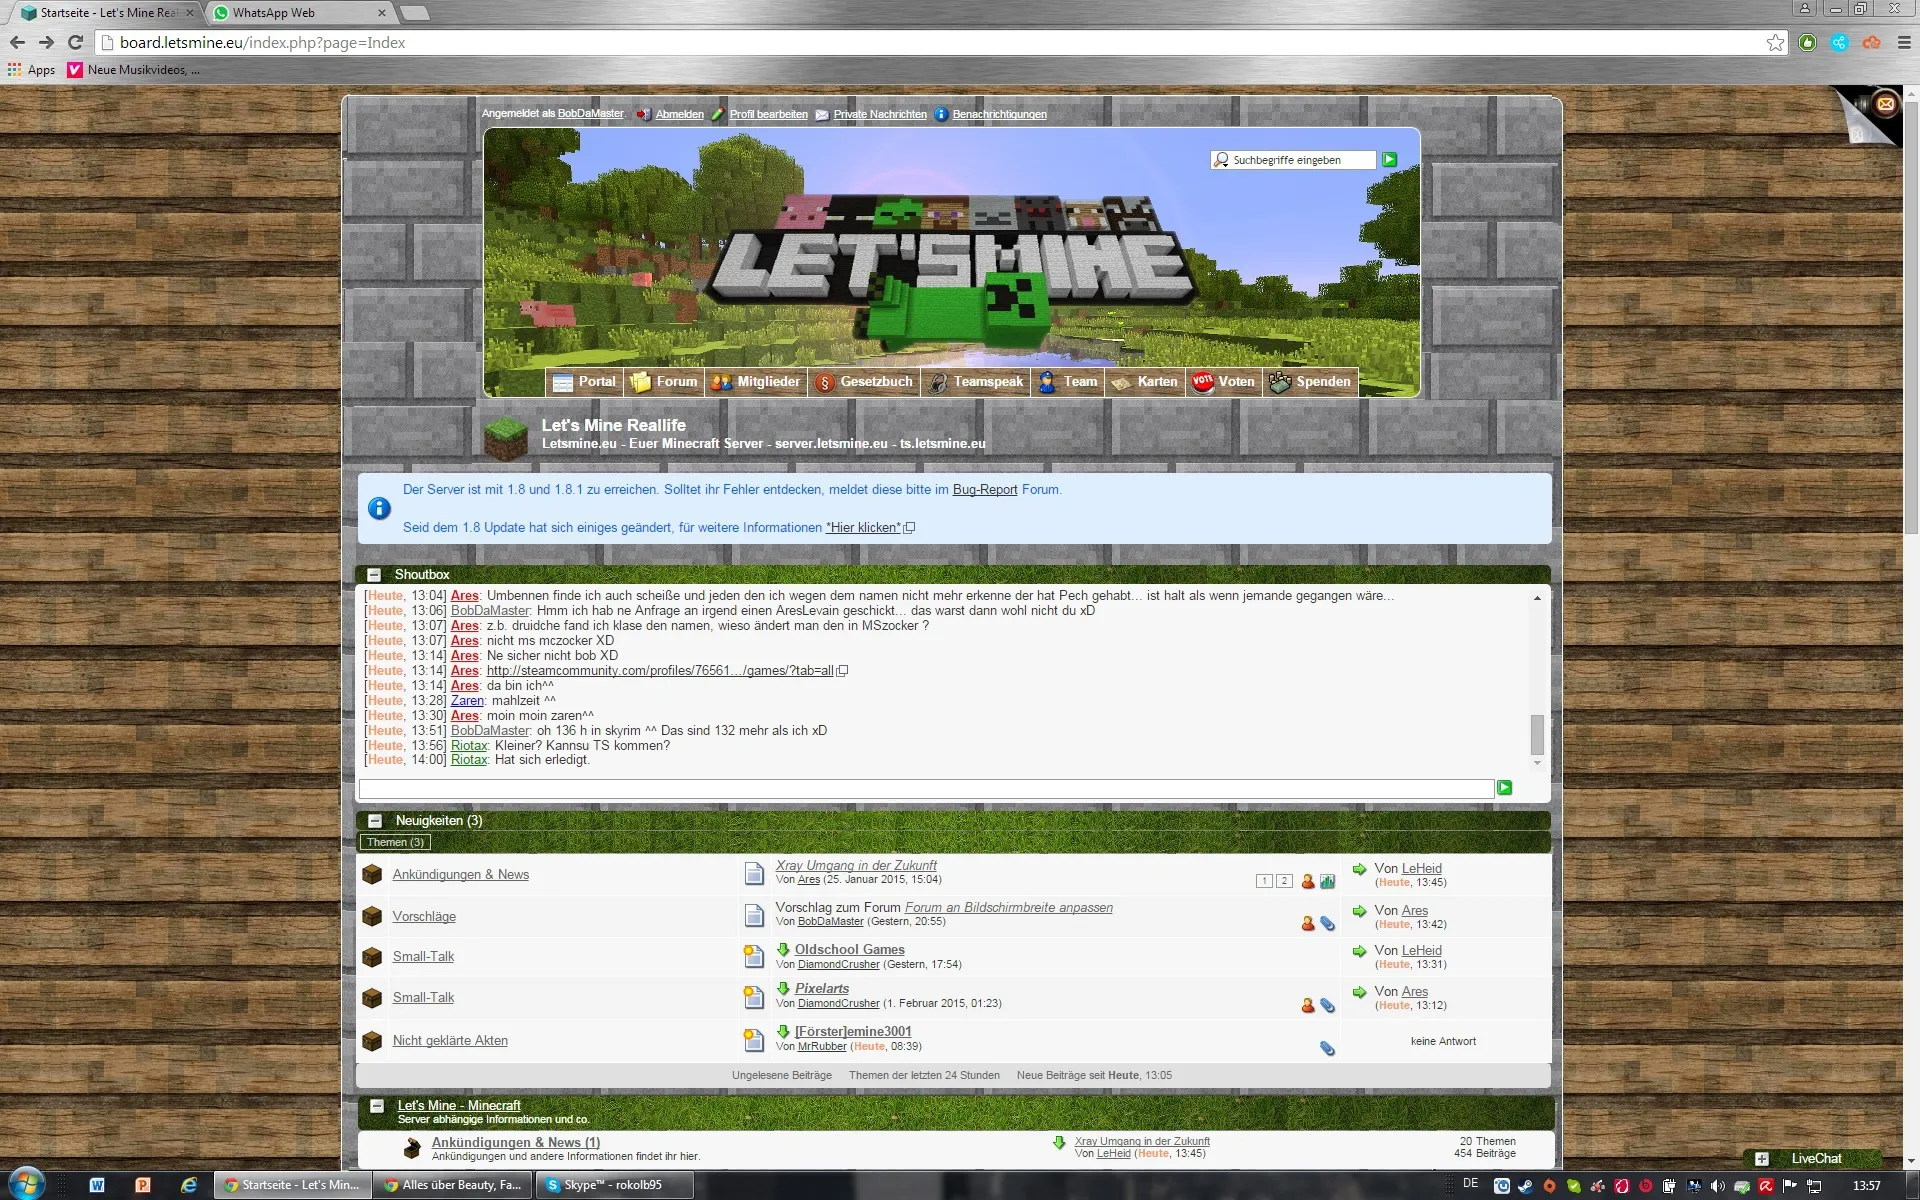Click the shoutbox scroll-up arrow
1920x1200 pixels.
click(1537, 598)
